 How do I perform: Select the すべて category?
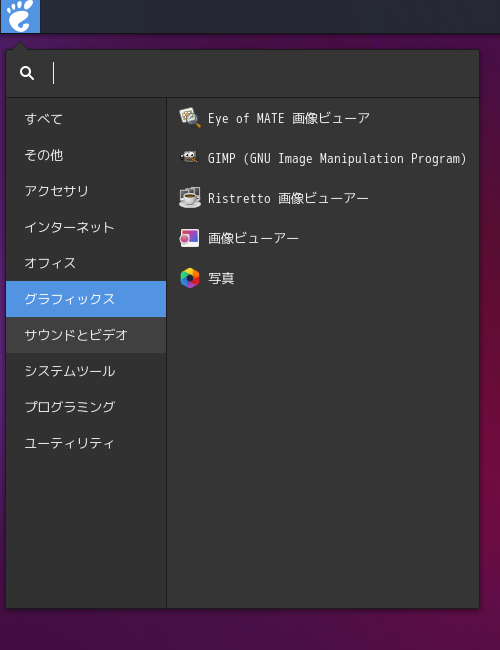[86, 119]
